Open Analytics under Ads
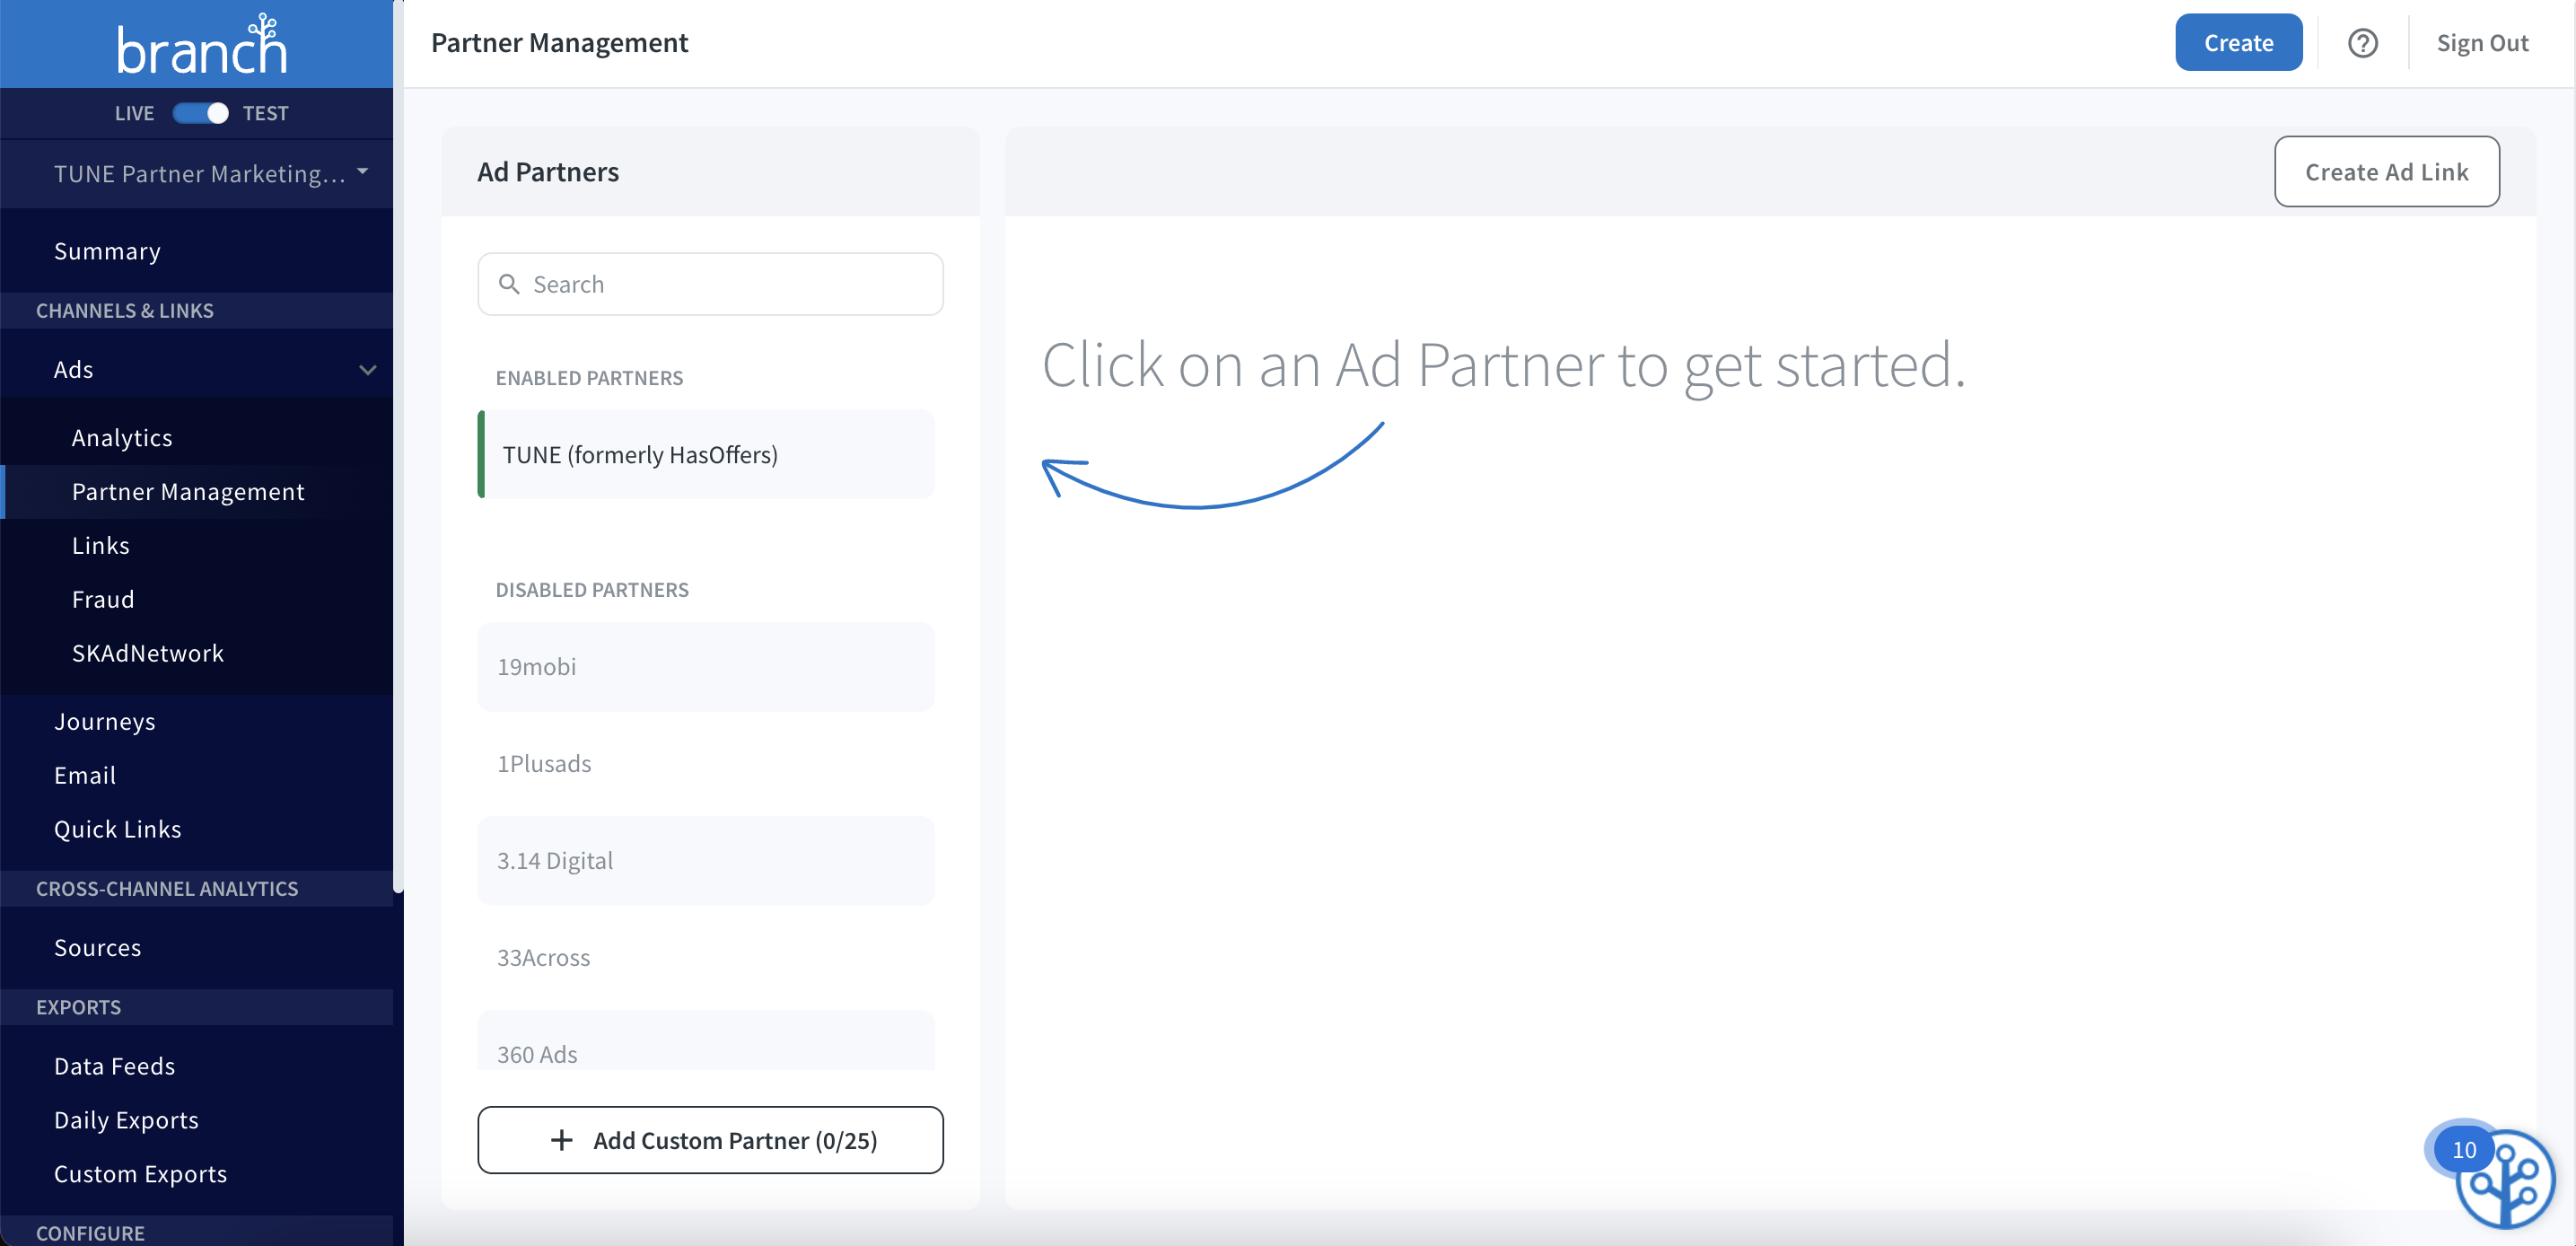 (122, 437)
